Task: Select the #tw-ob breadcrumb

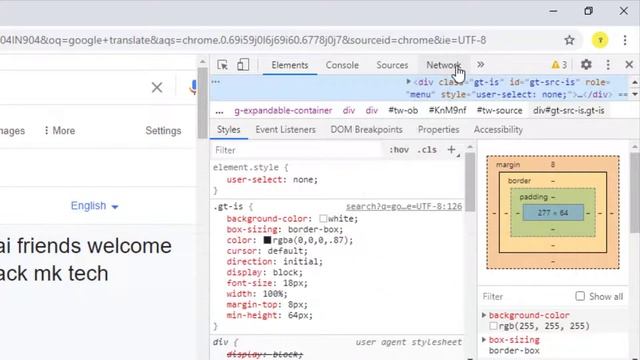Action: (403, 111)
